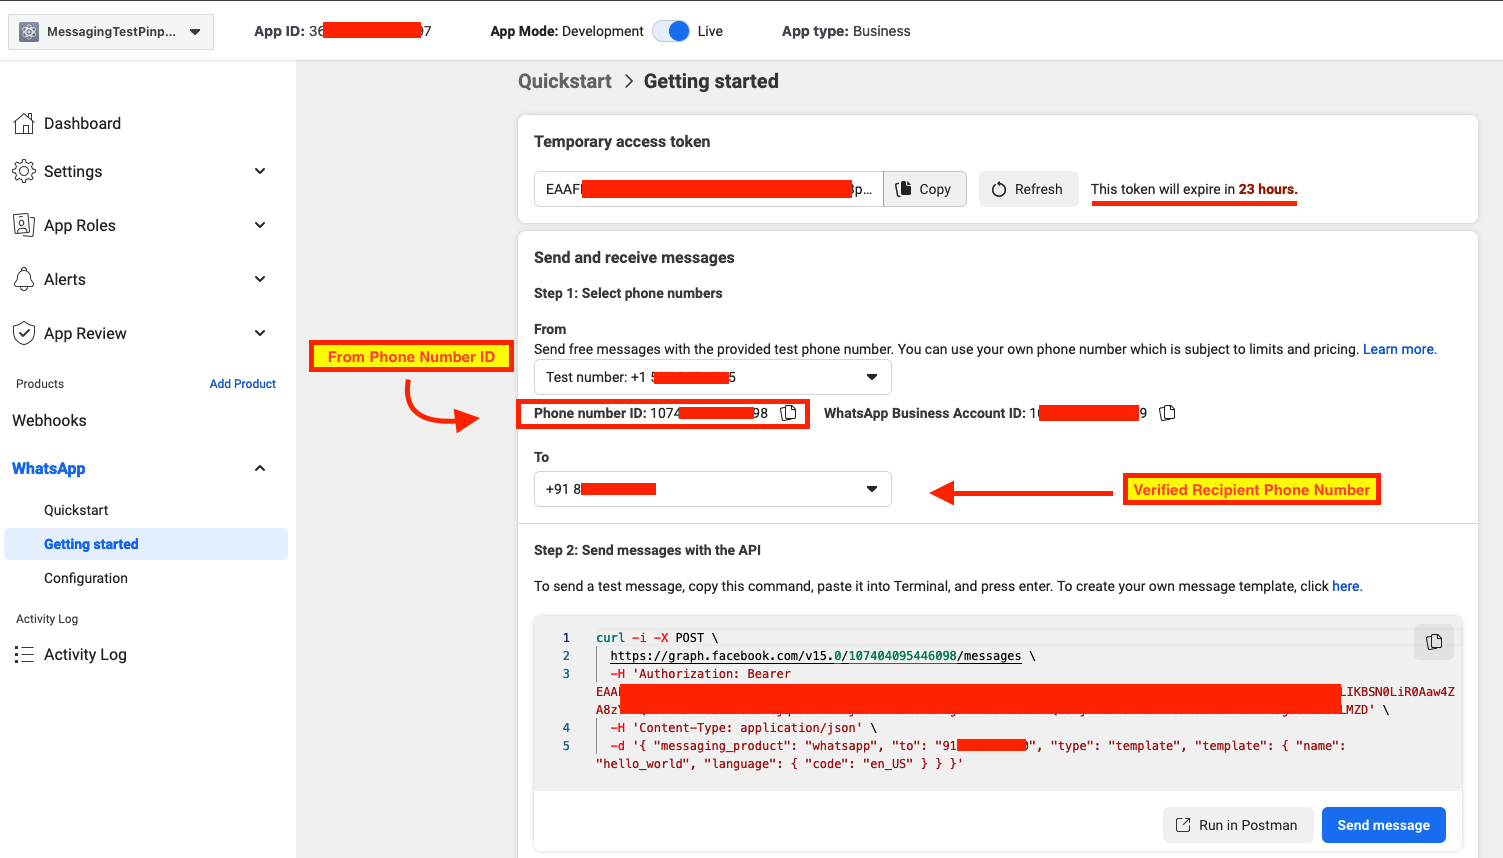Switch to the Configuration page under WhatsApp

pyautogui.click(x=86, y=578)
